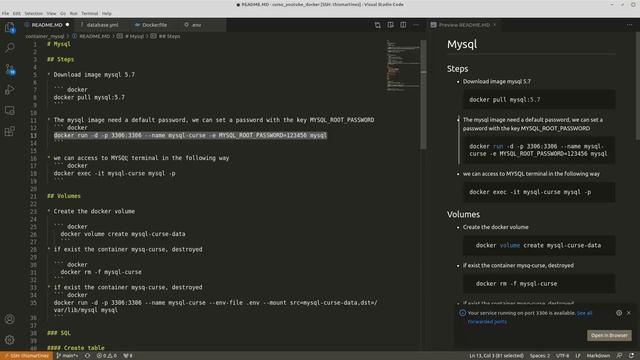Screen dimensions: 640x360
Task: Switch to the .env tab
Action: (196, 25)
